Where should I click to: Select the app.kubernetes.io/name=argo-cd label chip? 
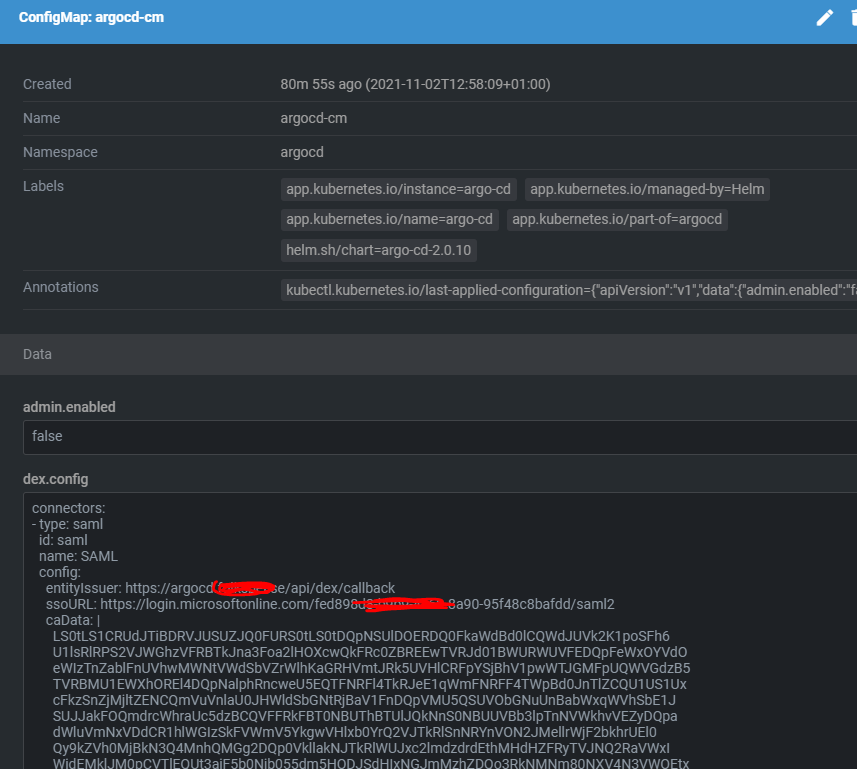click(389, 219)
